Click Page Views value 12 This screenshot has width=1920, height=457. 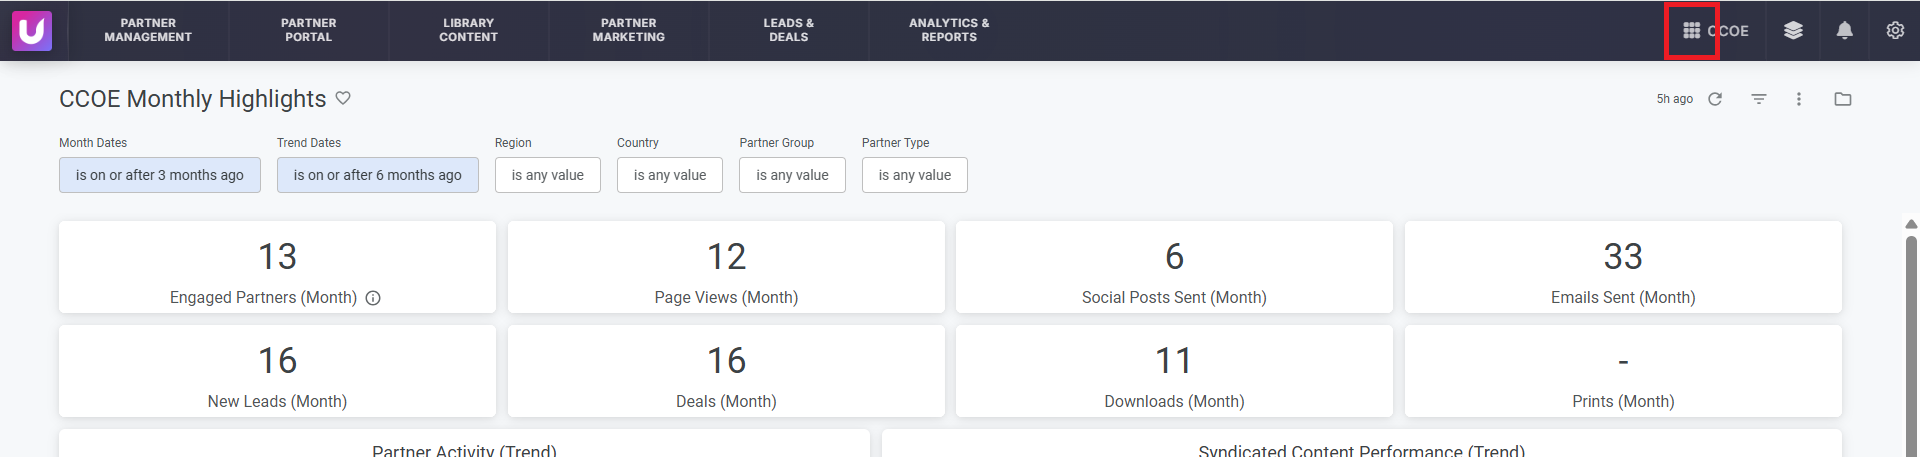click(726, 257)
